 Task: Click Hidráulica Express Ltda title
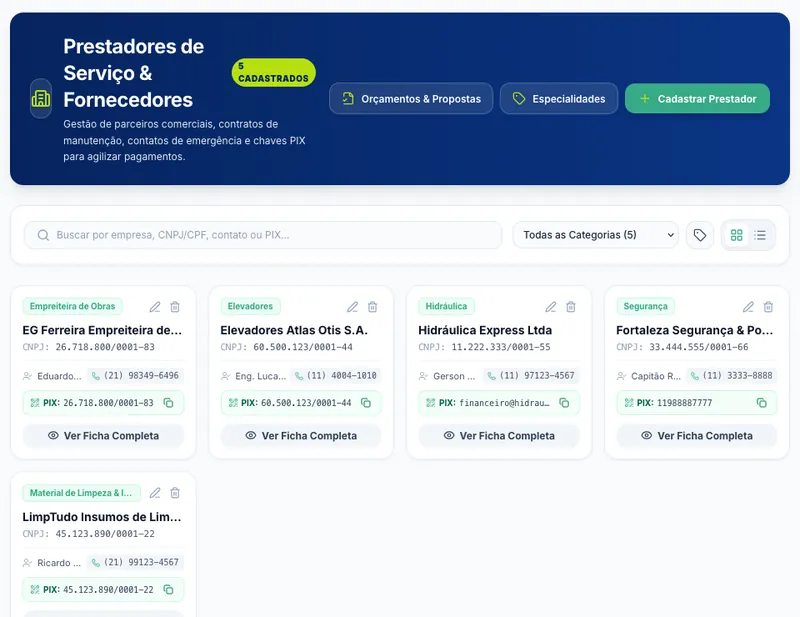pyautogui.click(x=485, y=330)
